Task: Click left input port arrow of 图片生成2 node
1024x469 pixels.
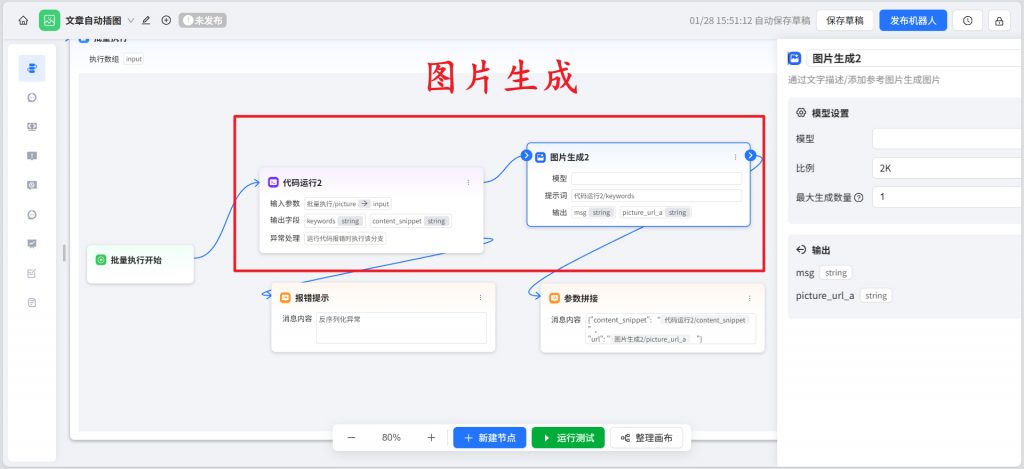Action: click(x=526, y=155)
